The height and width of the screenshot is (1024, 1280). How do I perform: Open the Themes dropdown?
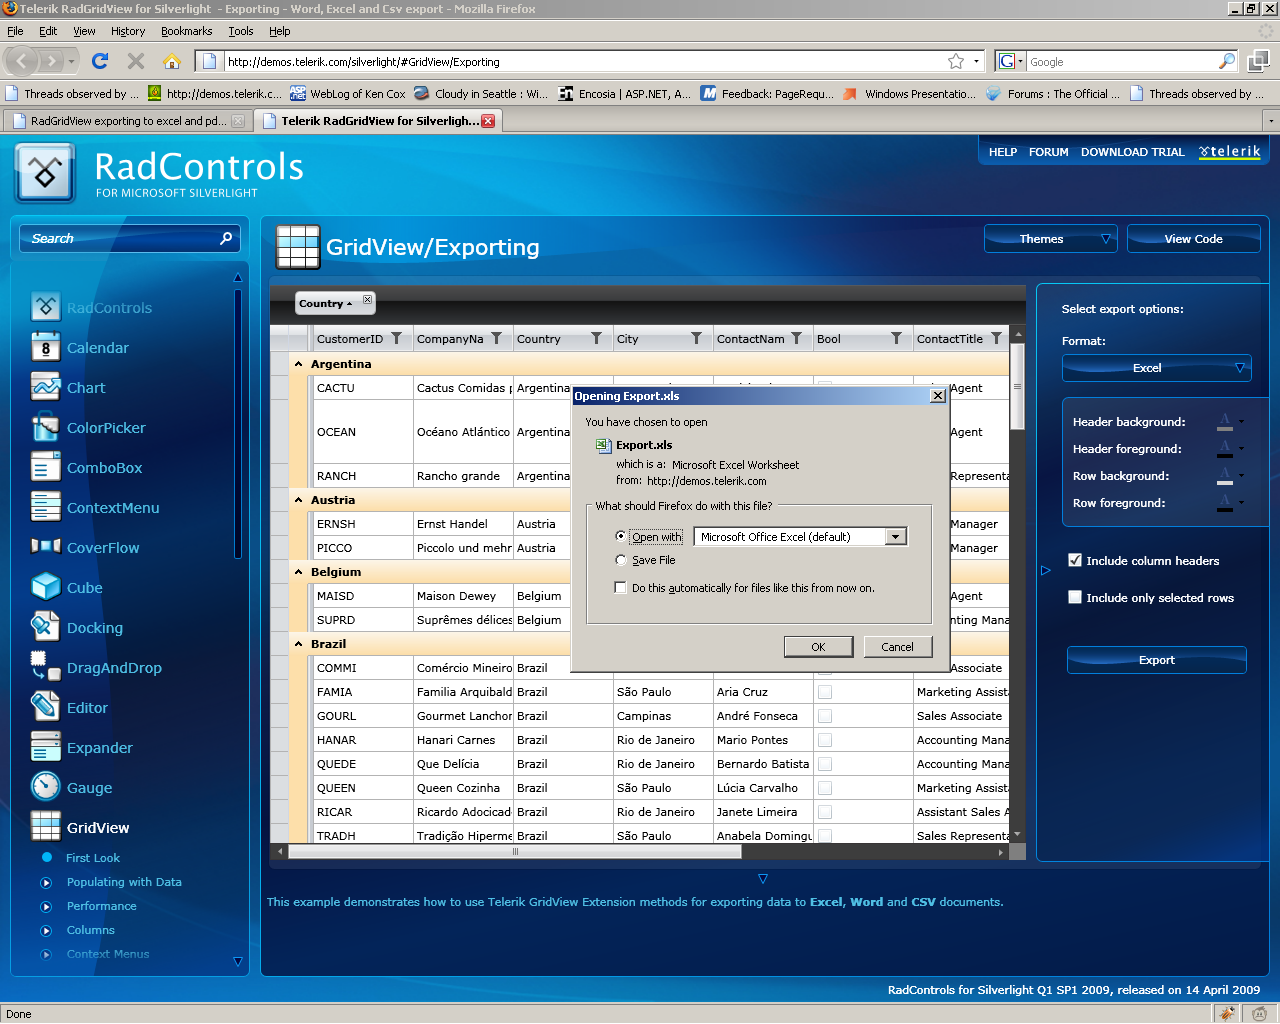click(x=1050, y=239)
